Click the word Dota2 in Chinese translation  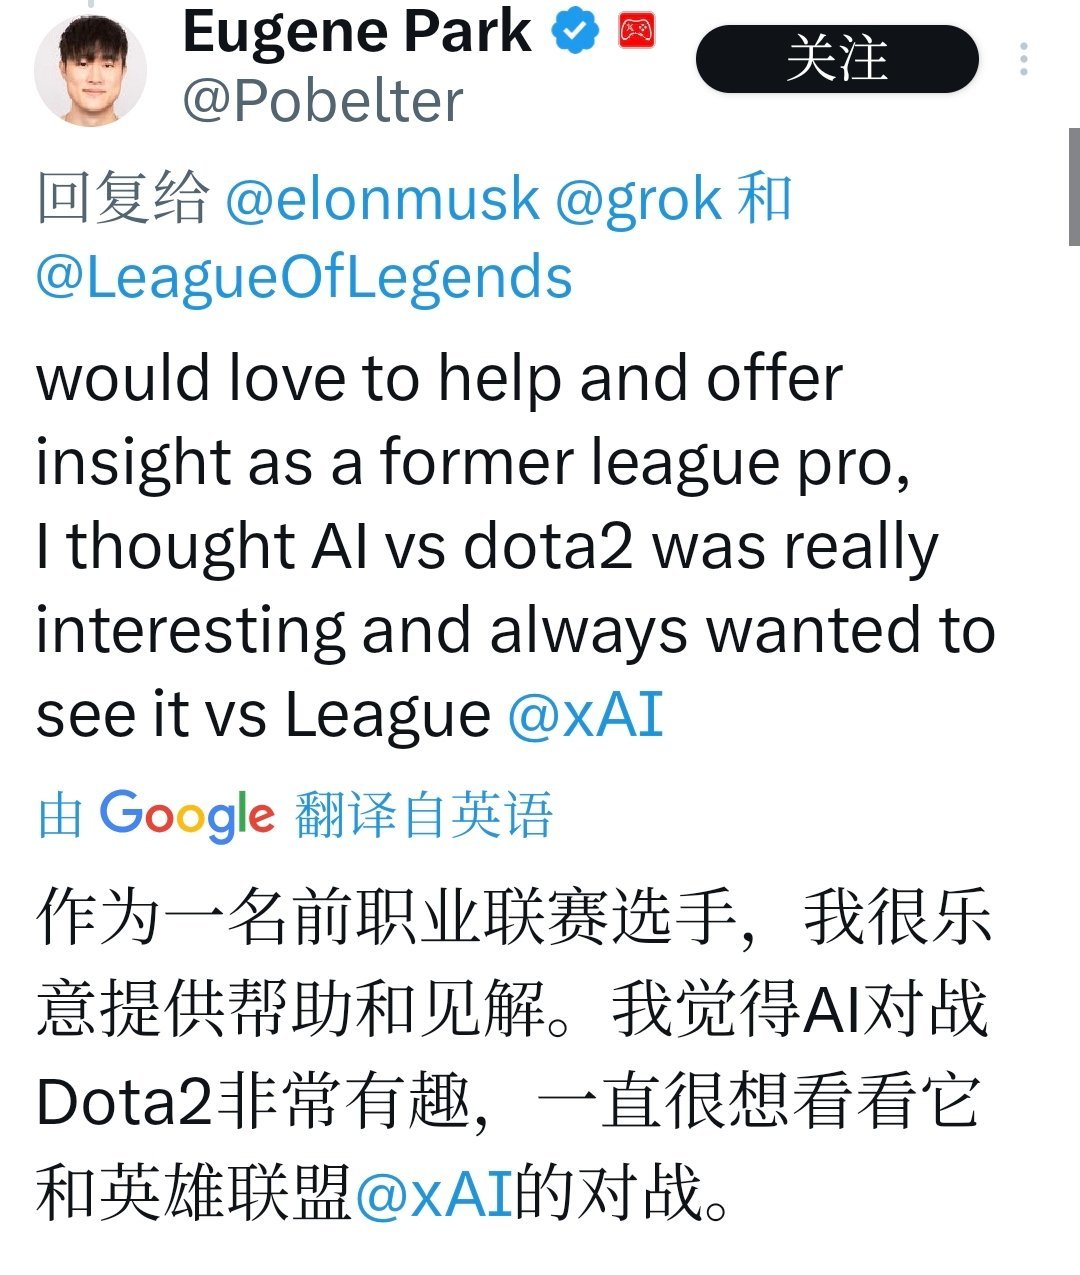[x=124, y=1102]
